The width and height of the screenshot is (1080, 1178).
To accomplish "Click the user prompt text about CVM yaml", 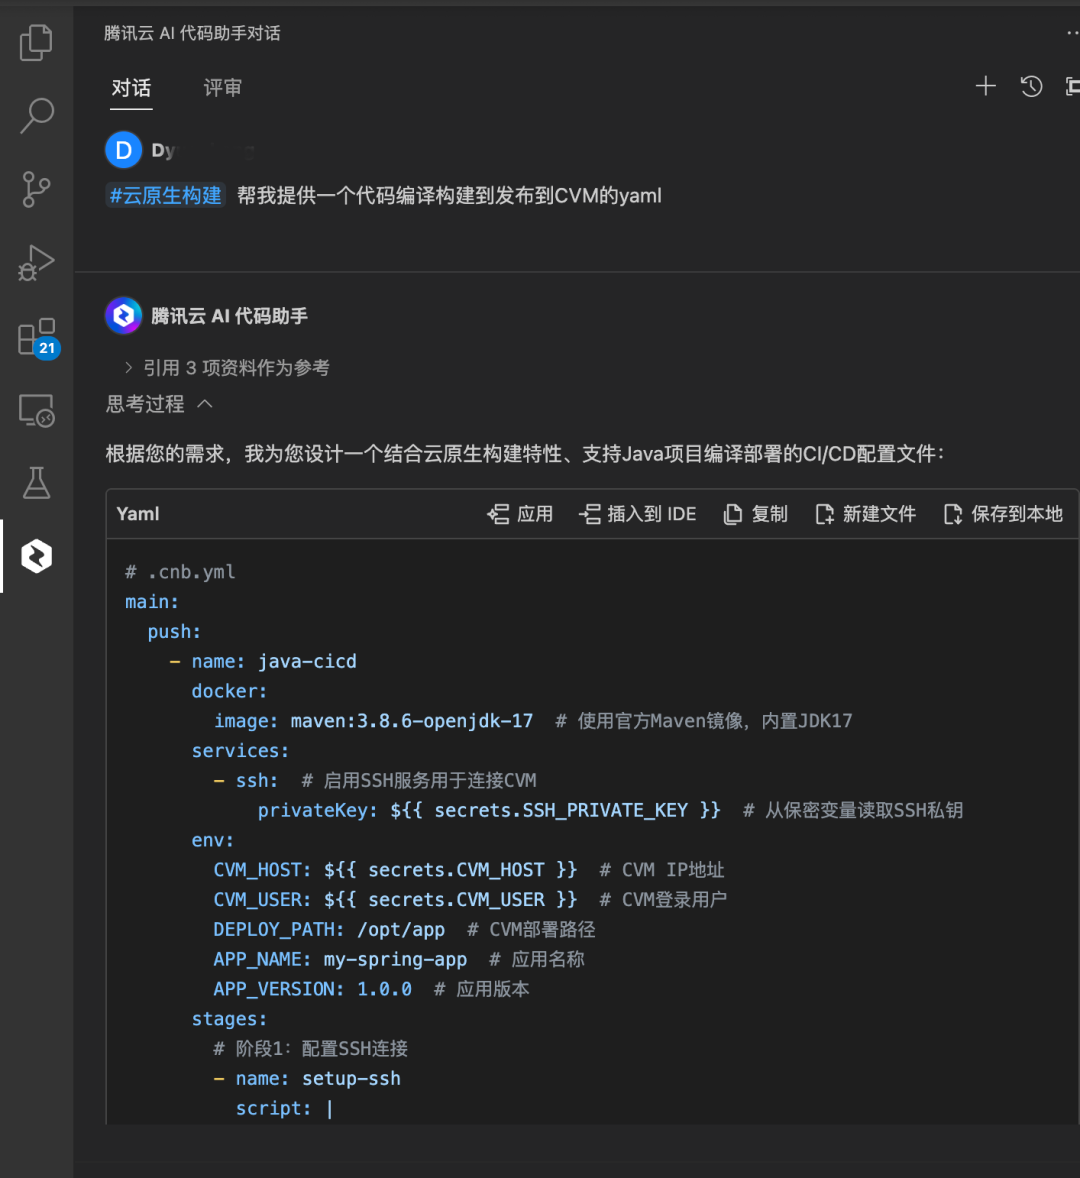I will click(x=449, y=195).
